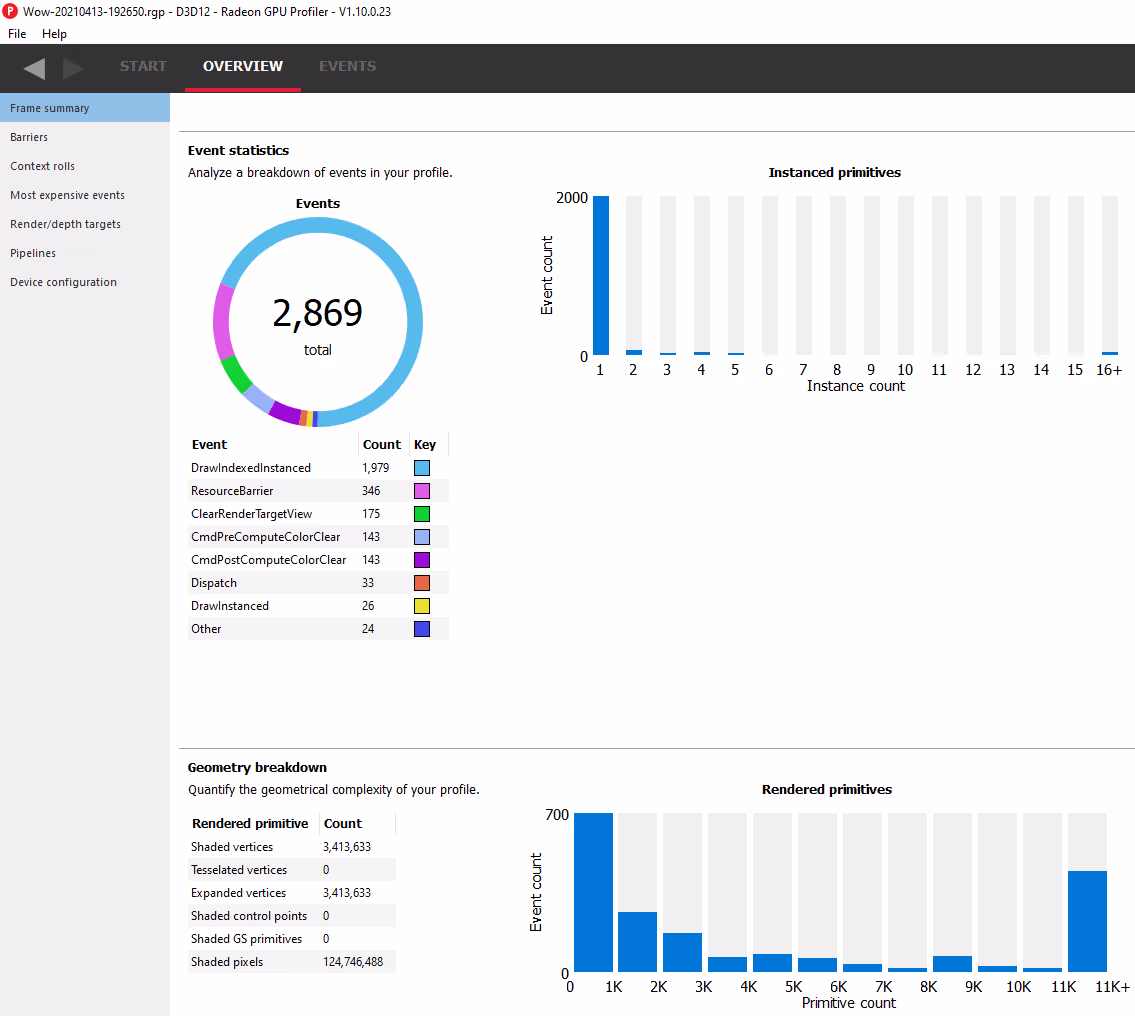The height and width of the screenshot is (1016, 1135).
Task: Click the Count column header in events table
Action: pyautogui.click(x=381, y=445)
